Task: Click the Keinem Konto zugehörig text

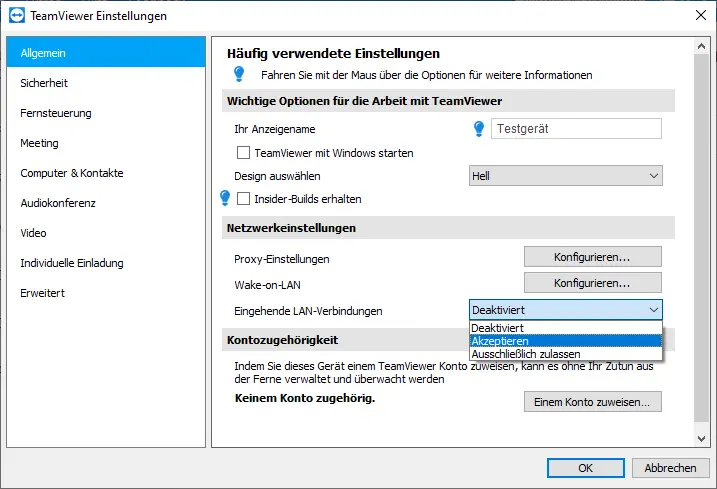Action: [x=305, y=398]
